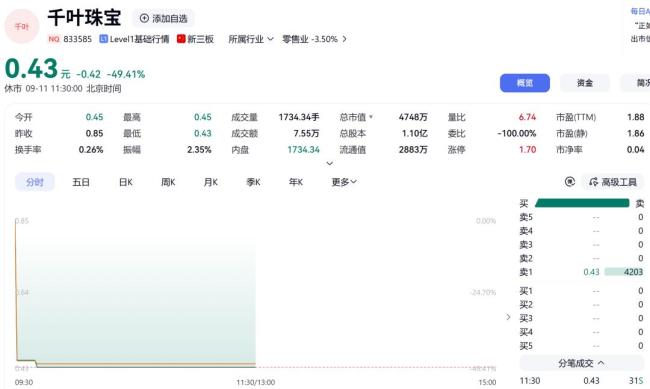Click the buy/sell ratio bar
Viewport: 650px width, 389px height.
click(x=582, y=203)
